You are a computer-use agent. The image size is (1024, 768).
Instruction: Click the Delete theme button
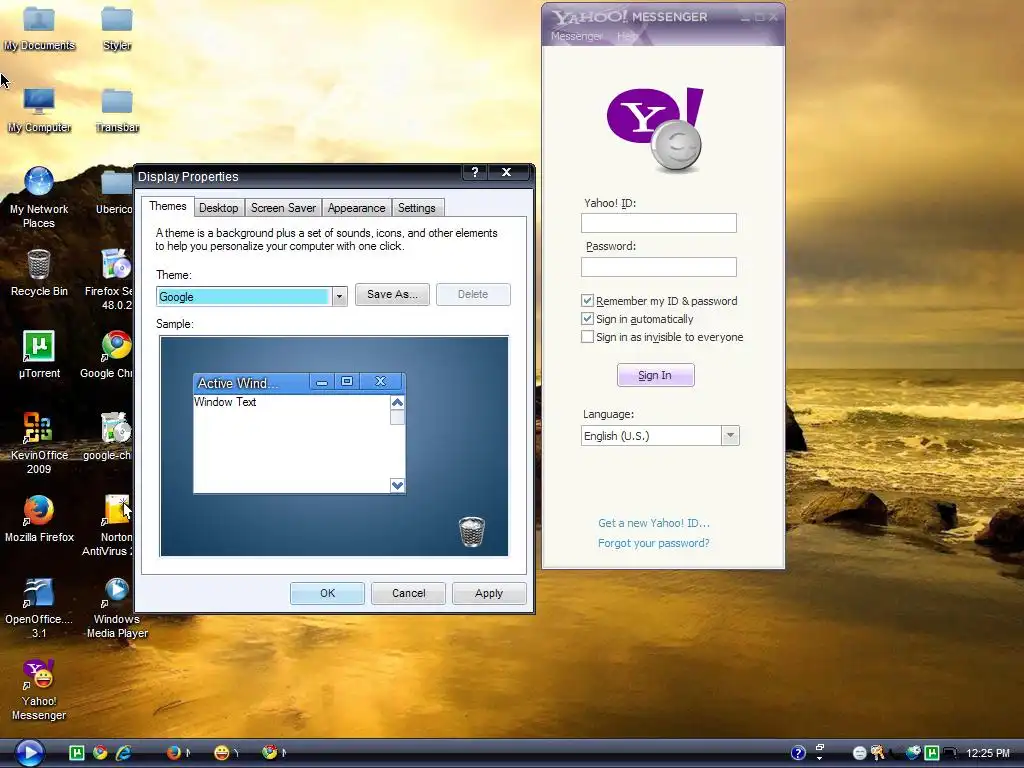pyautogui.click(x=473, y=295)
